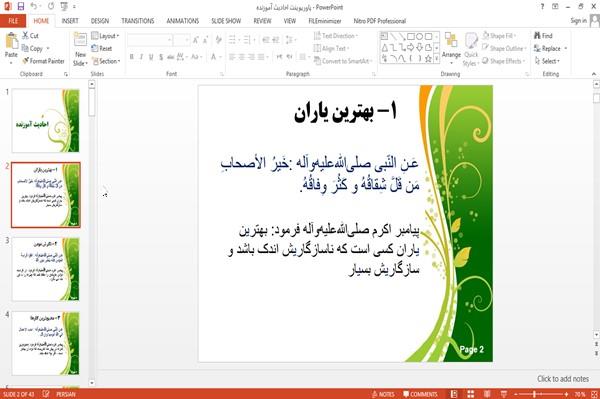The height and width of the screenshot is (399, 600).
Task: Open the Layout dropdown
Action: 105,36
